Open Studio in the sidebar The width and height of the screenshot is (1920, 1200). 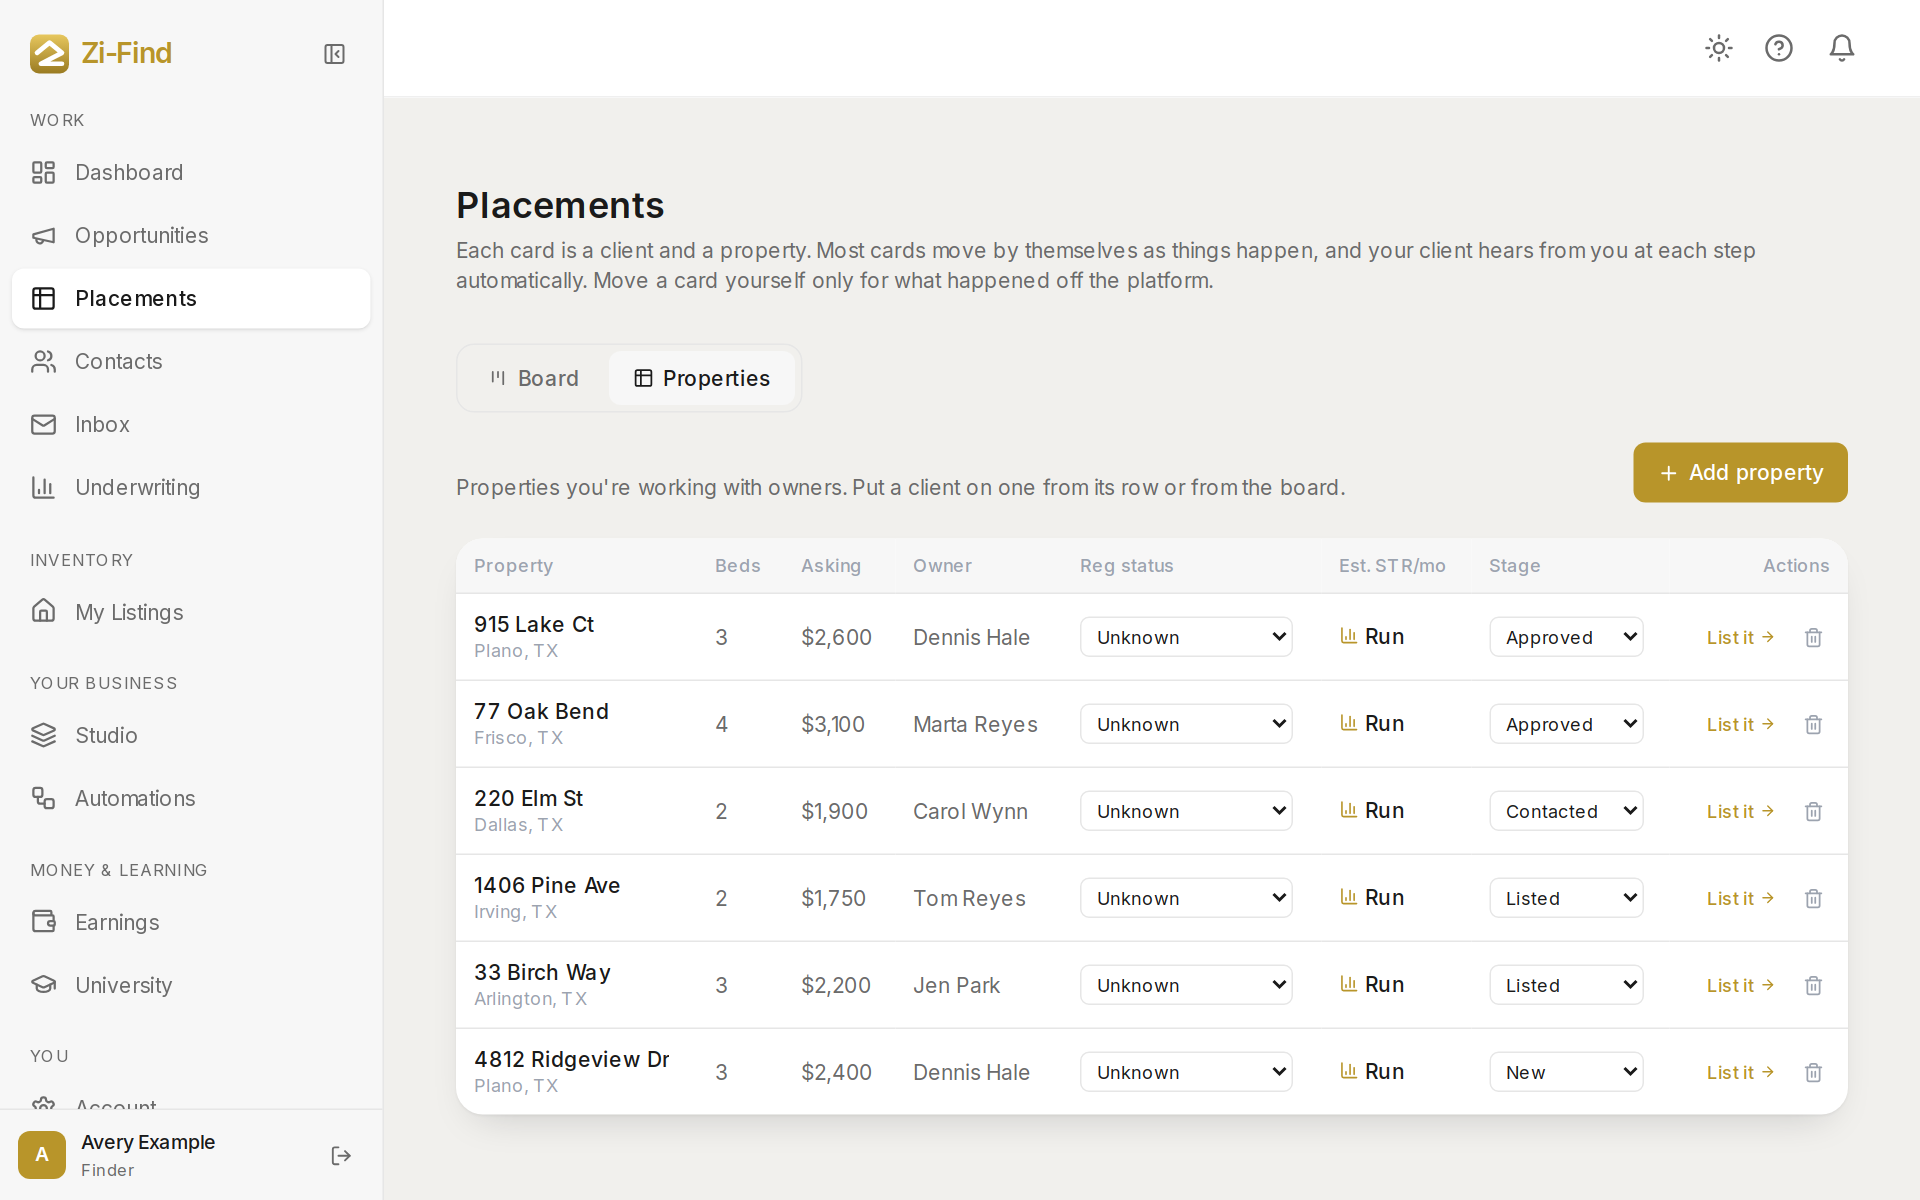coord(191,735)
